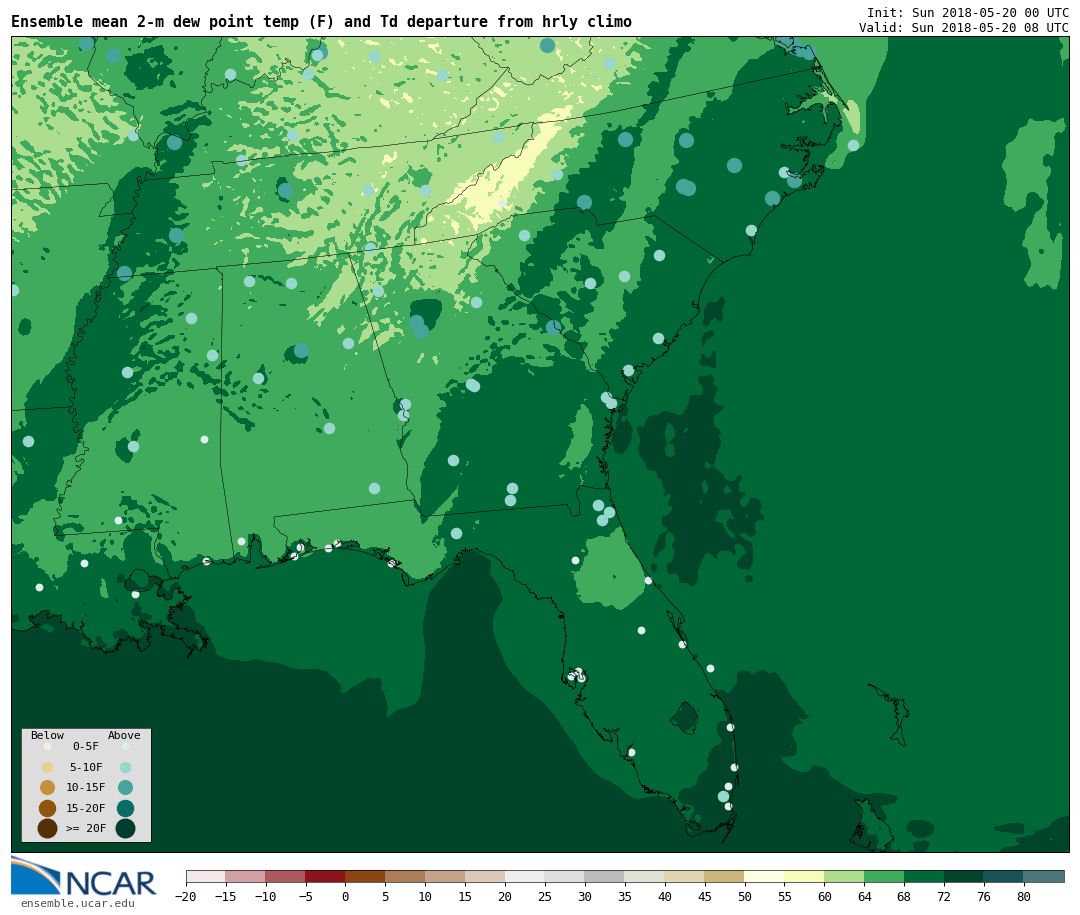Click the '64' colorbar tick label
The image size is (1080, 915).
(x=864, y=896)
